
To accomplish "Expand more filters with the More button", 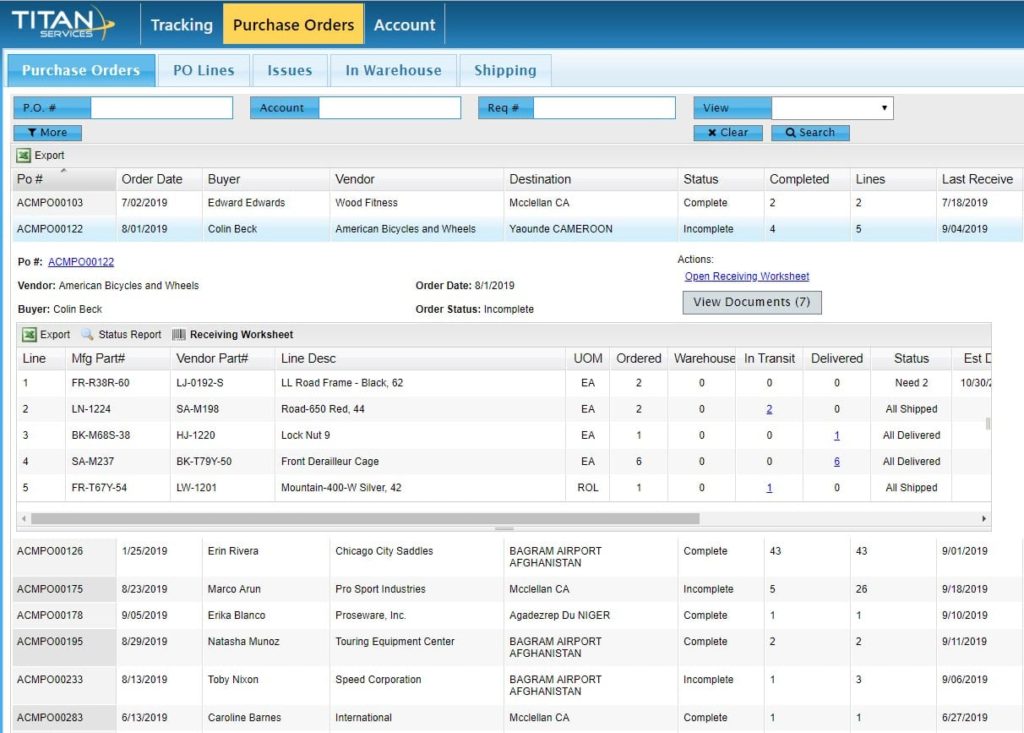I will (x=47, y=132).
